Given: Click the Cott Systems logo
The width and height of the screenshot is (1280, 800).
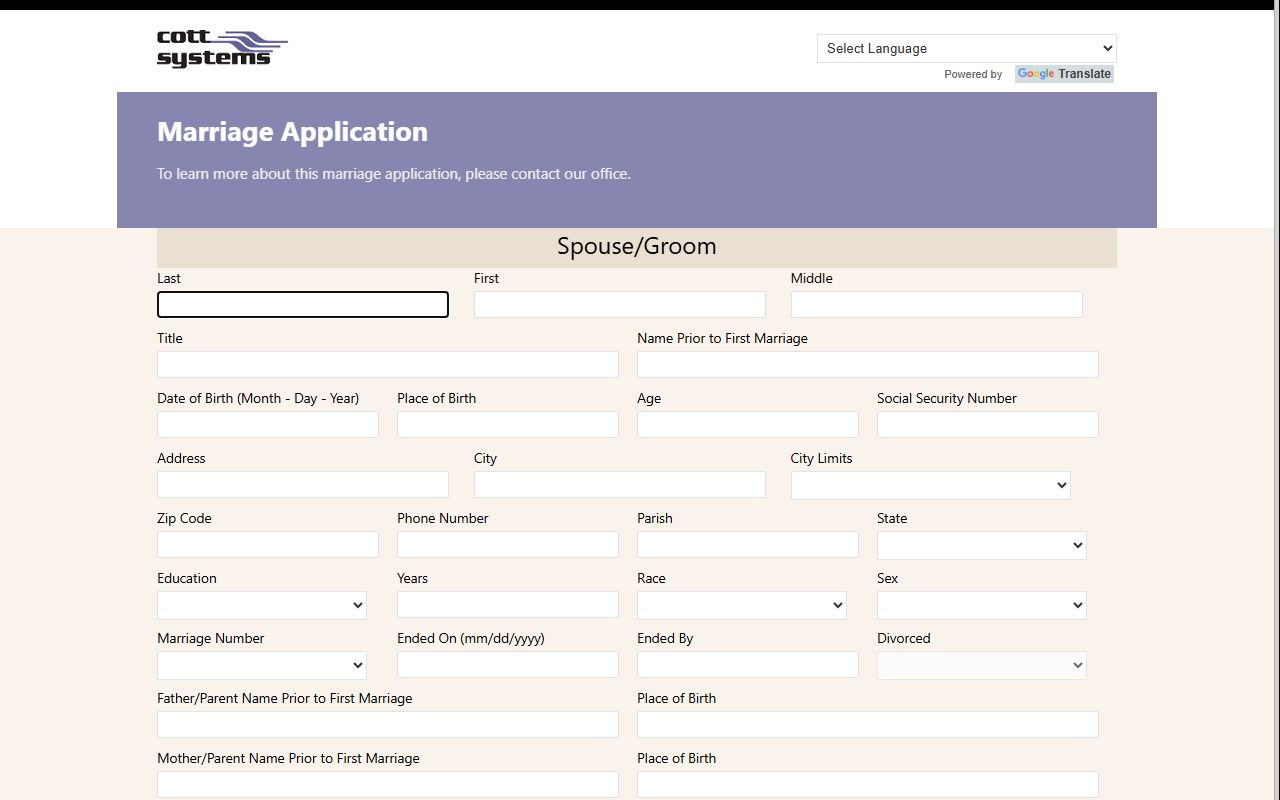Looking at the screenshot, I should [x=222, y=49].
